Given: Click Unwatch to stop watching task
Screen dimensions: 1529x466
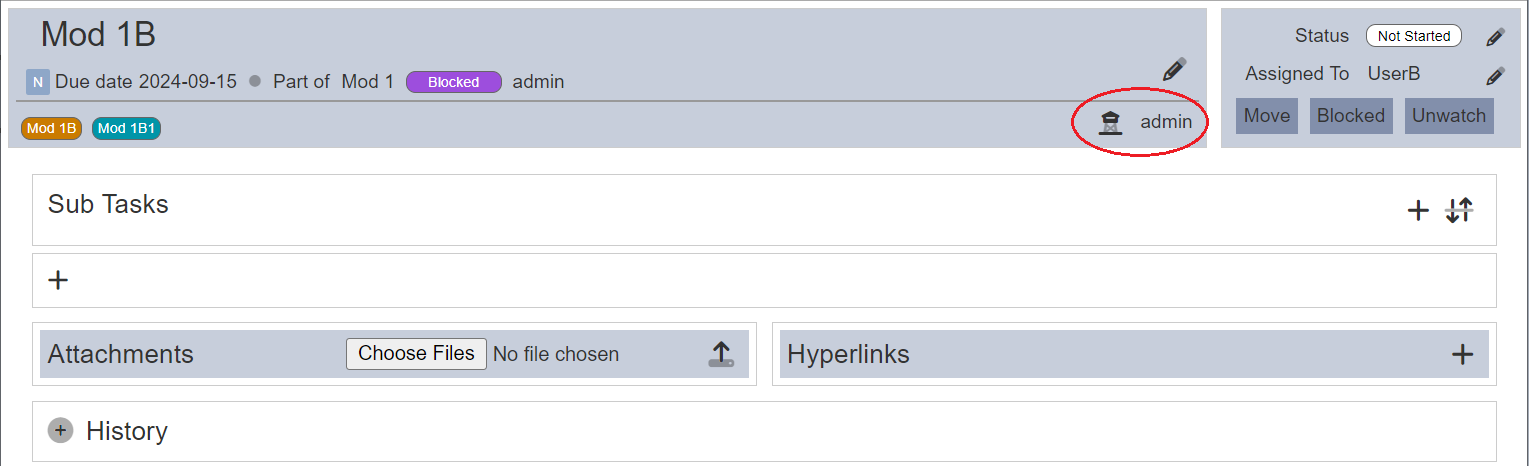Looking at the screenshot, I should click(1449, 116).
